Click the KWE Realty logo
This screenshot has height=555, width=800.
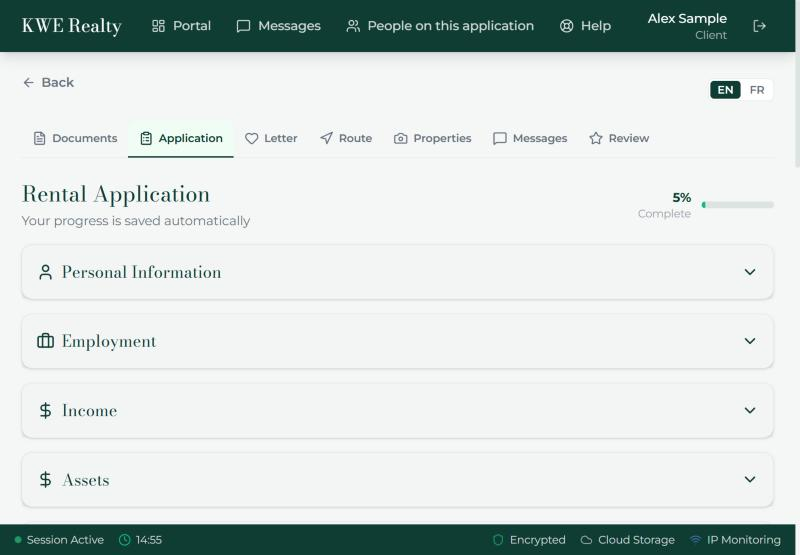pos(71,26)
